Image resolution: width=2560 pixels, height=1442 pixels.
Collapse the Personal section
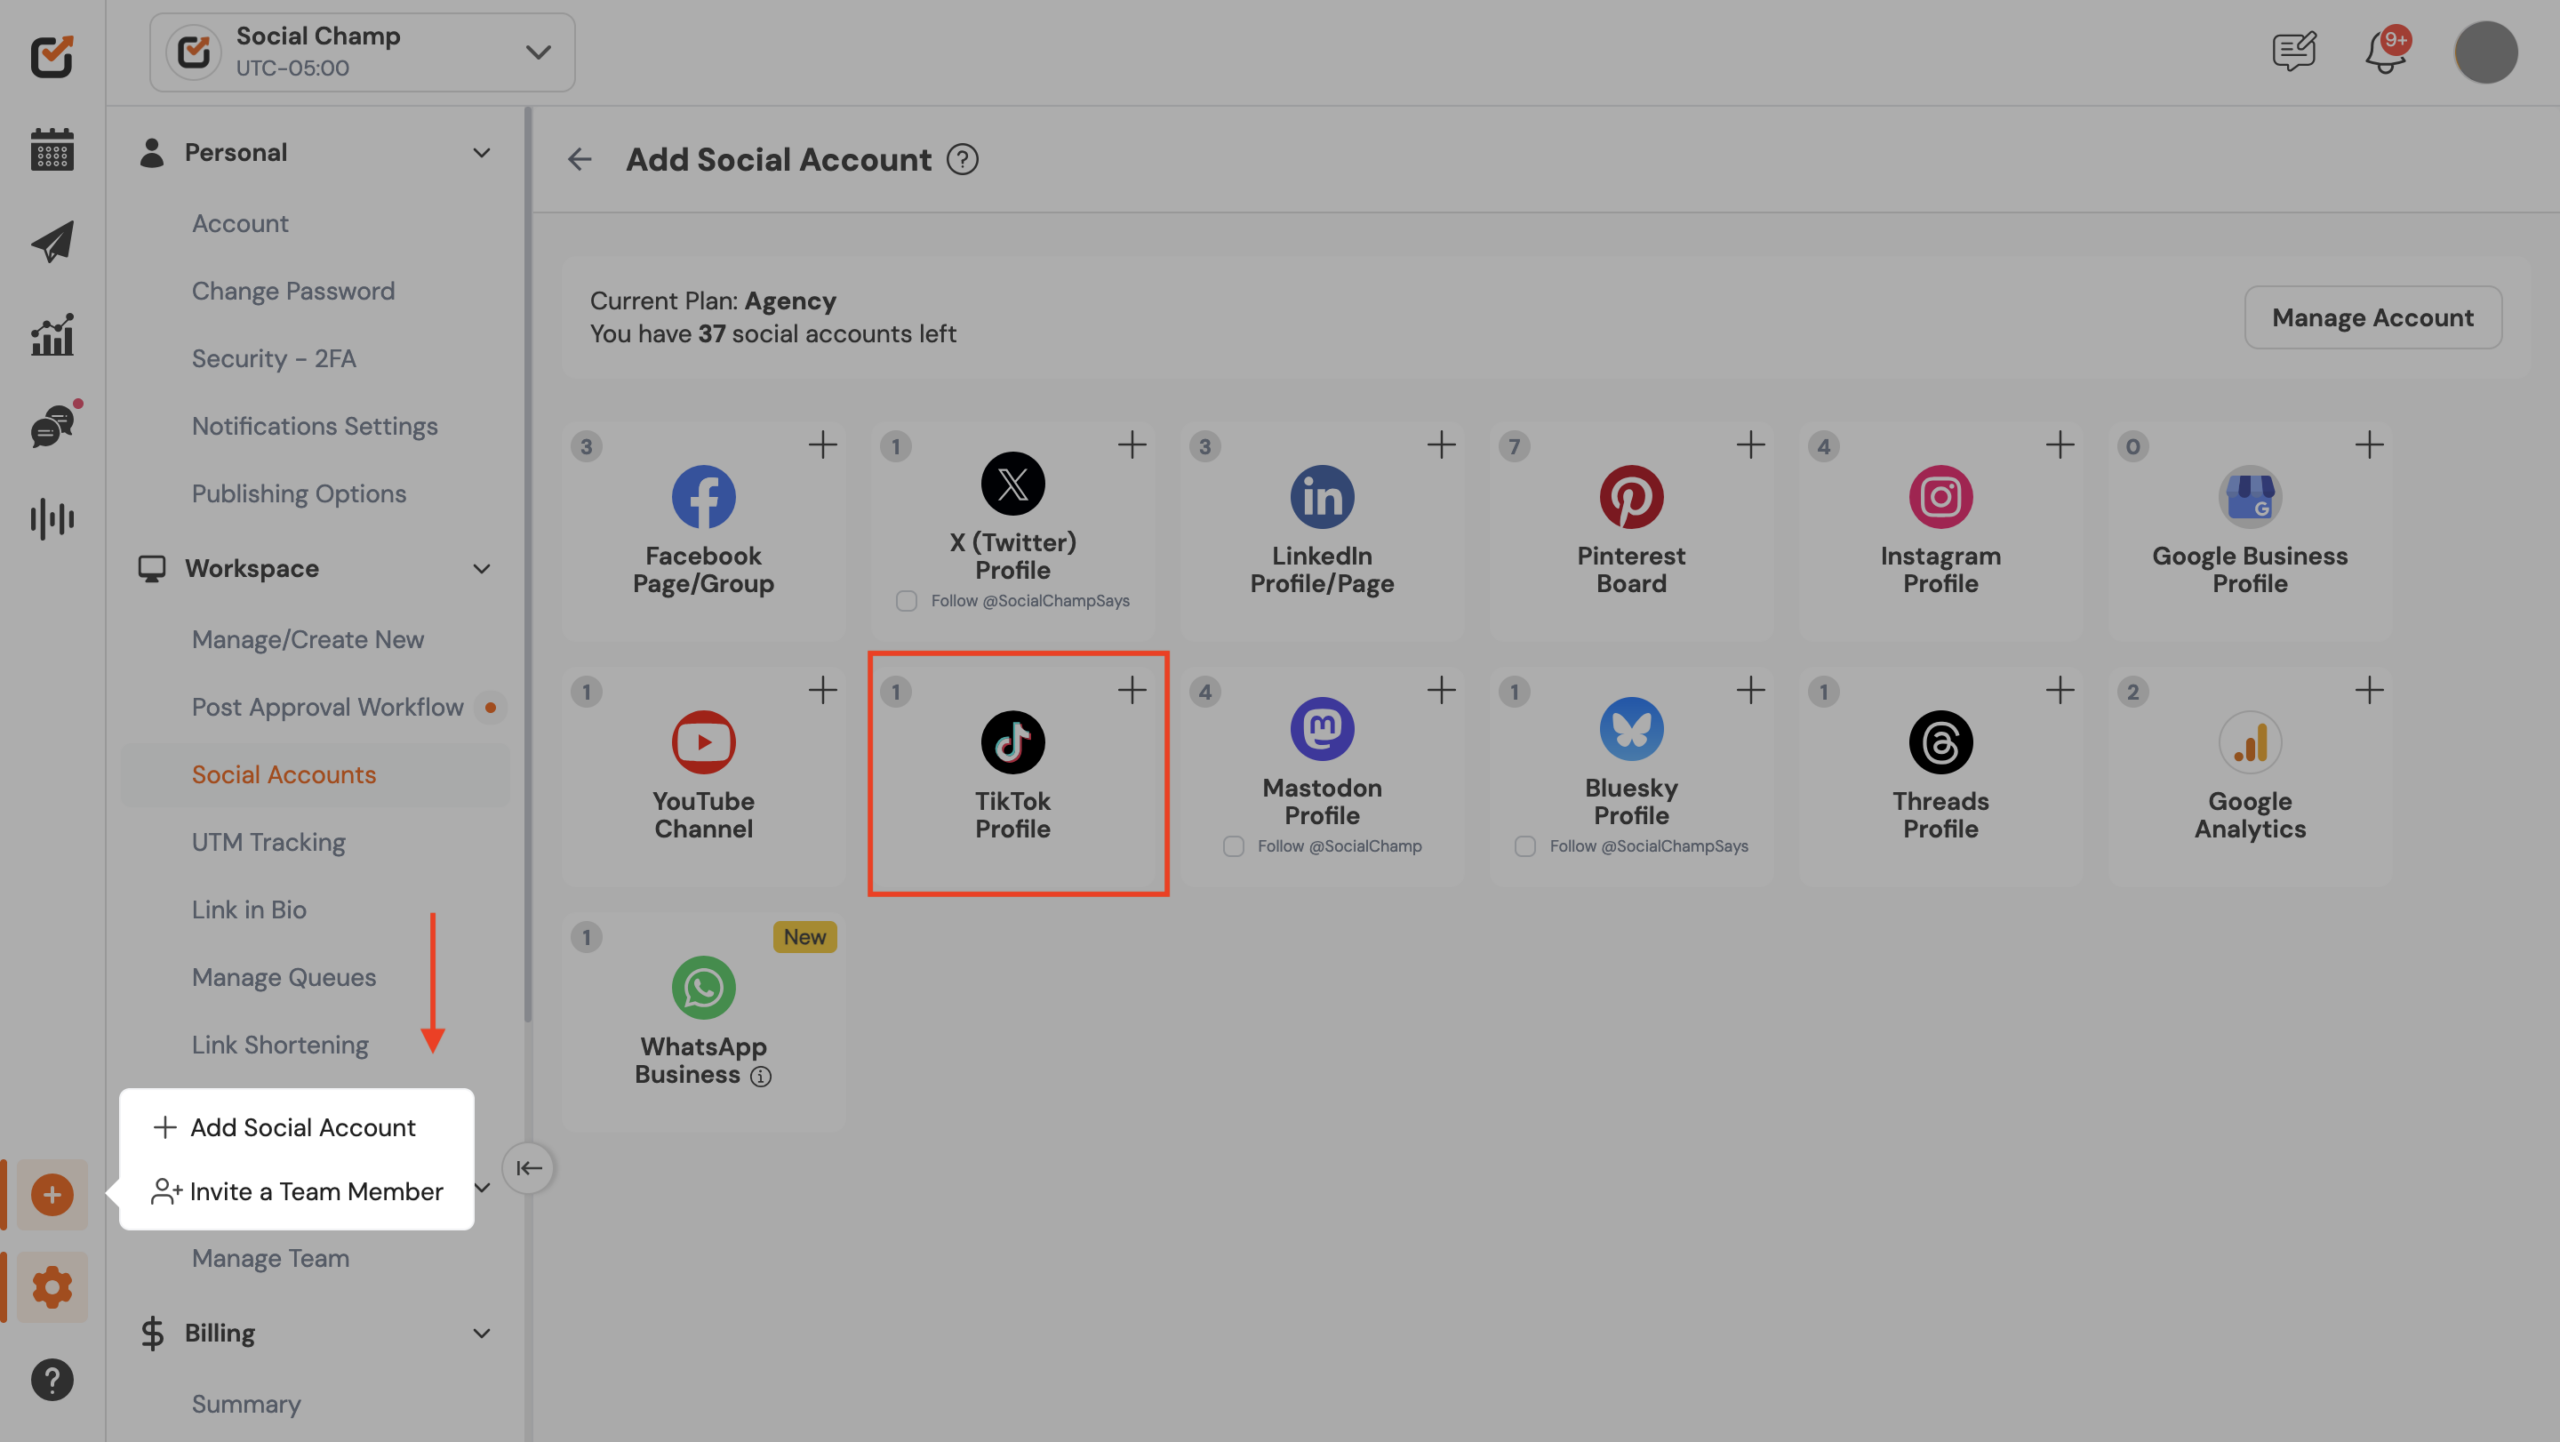[x=481, y=153]
